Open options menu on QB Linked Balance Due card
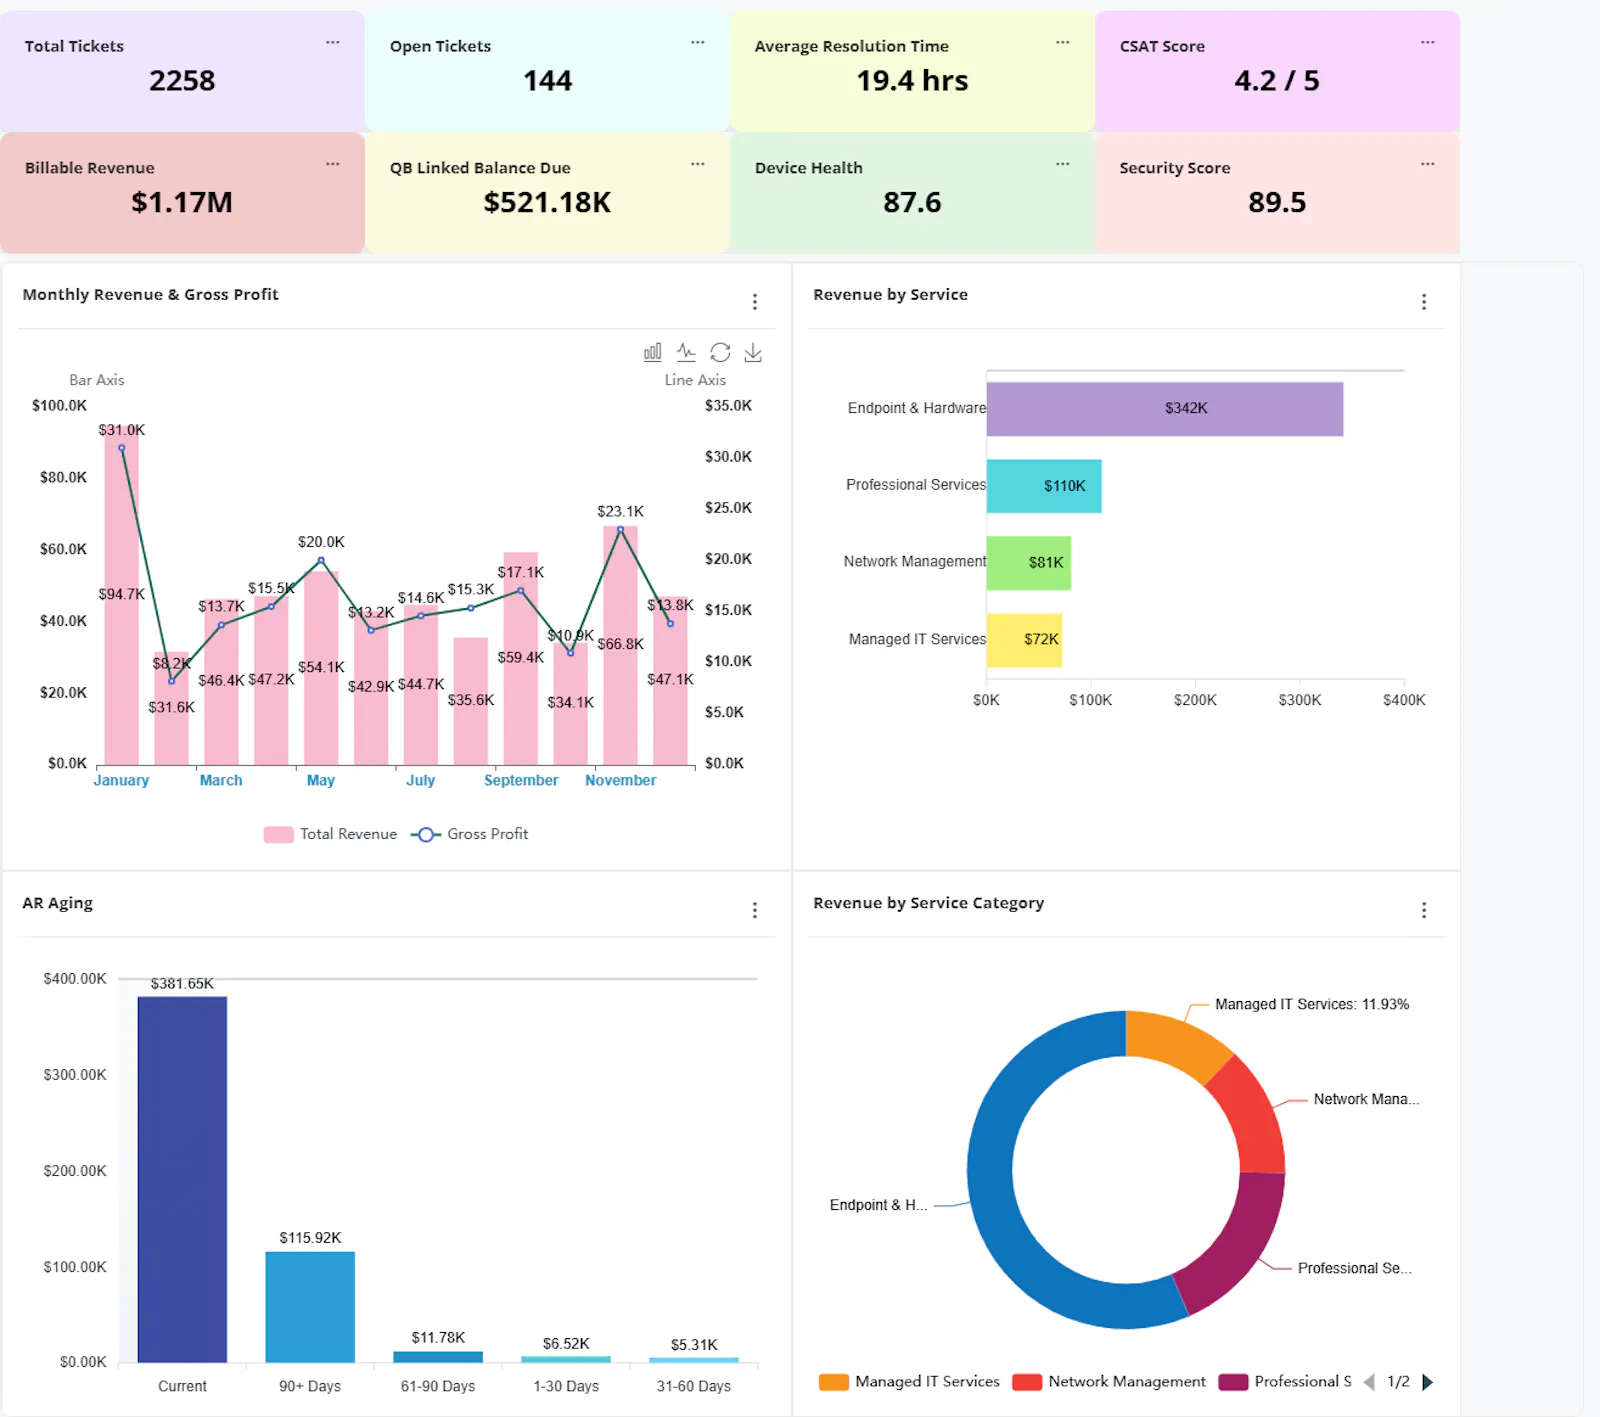The image size is (1600, 1417). click(698, 165)
